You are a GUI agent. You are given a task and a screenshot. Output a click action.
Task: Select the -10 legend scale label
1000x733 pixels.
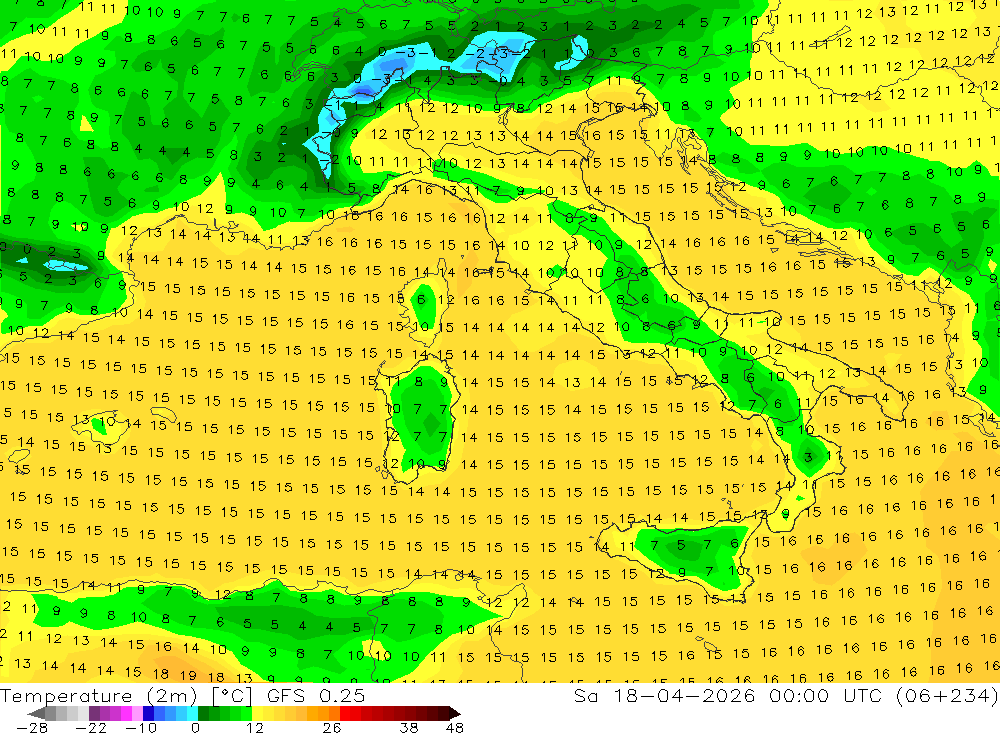pyautogui.click(x=141, y=728)
